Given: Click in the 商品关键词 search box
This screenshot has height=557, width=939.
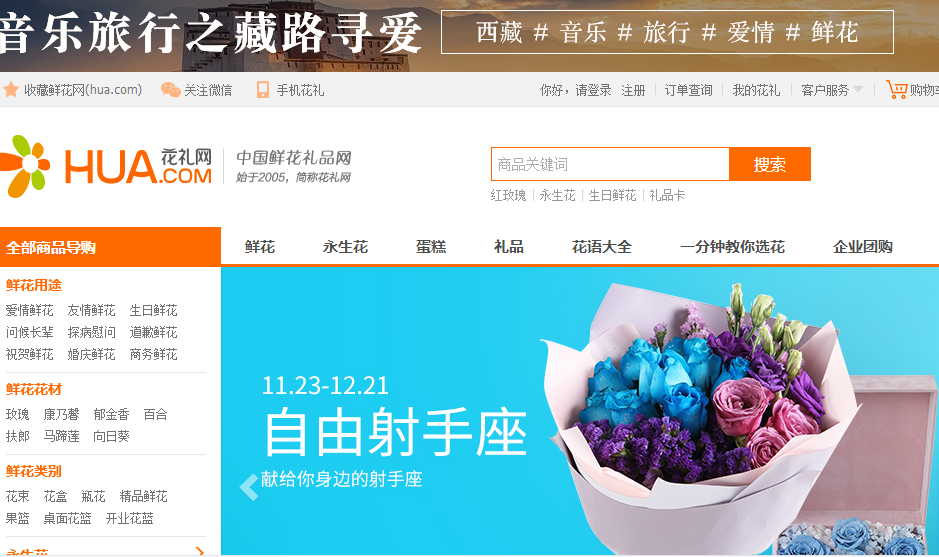Looking at the screenshot, I should coord(610,164).
